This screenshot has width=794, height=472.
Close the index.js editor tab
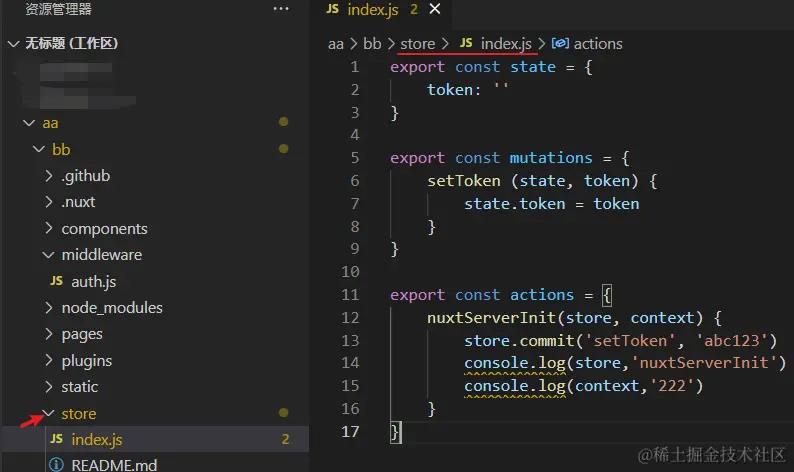coord(434,9)
